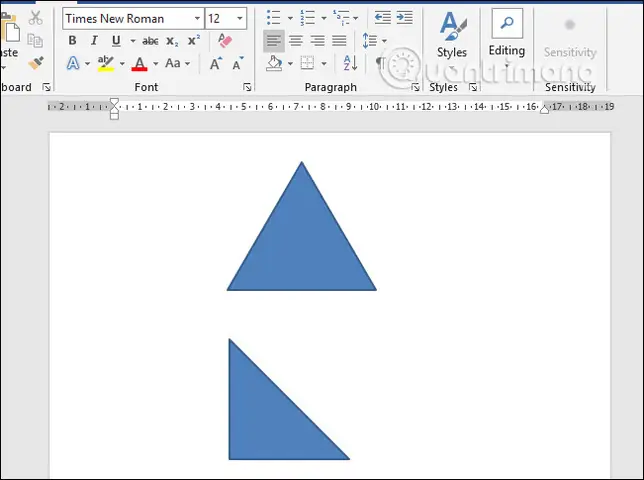This screenshot has width=644, height=480.
Task: Toggle Bold formatting
Action: pyautogui.click(x=72, y=40)
